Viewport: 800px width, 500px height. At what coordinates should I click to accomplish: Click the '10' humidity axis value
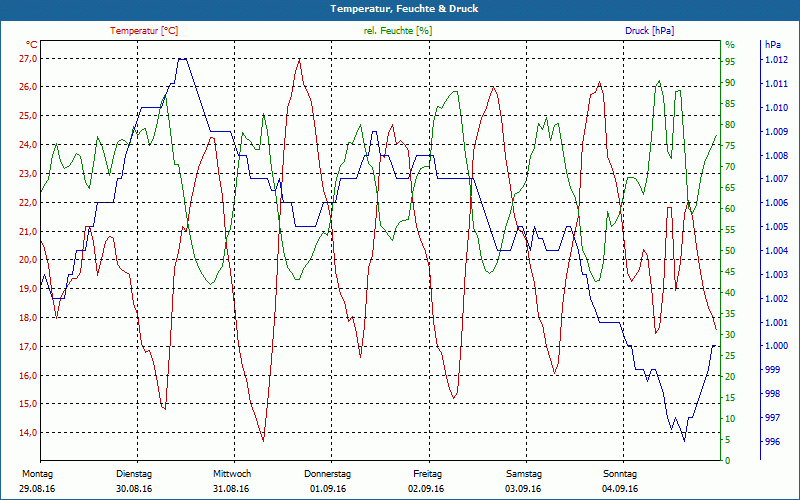click(730, 418)
